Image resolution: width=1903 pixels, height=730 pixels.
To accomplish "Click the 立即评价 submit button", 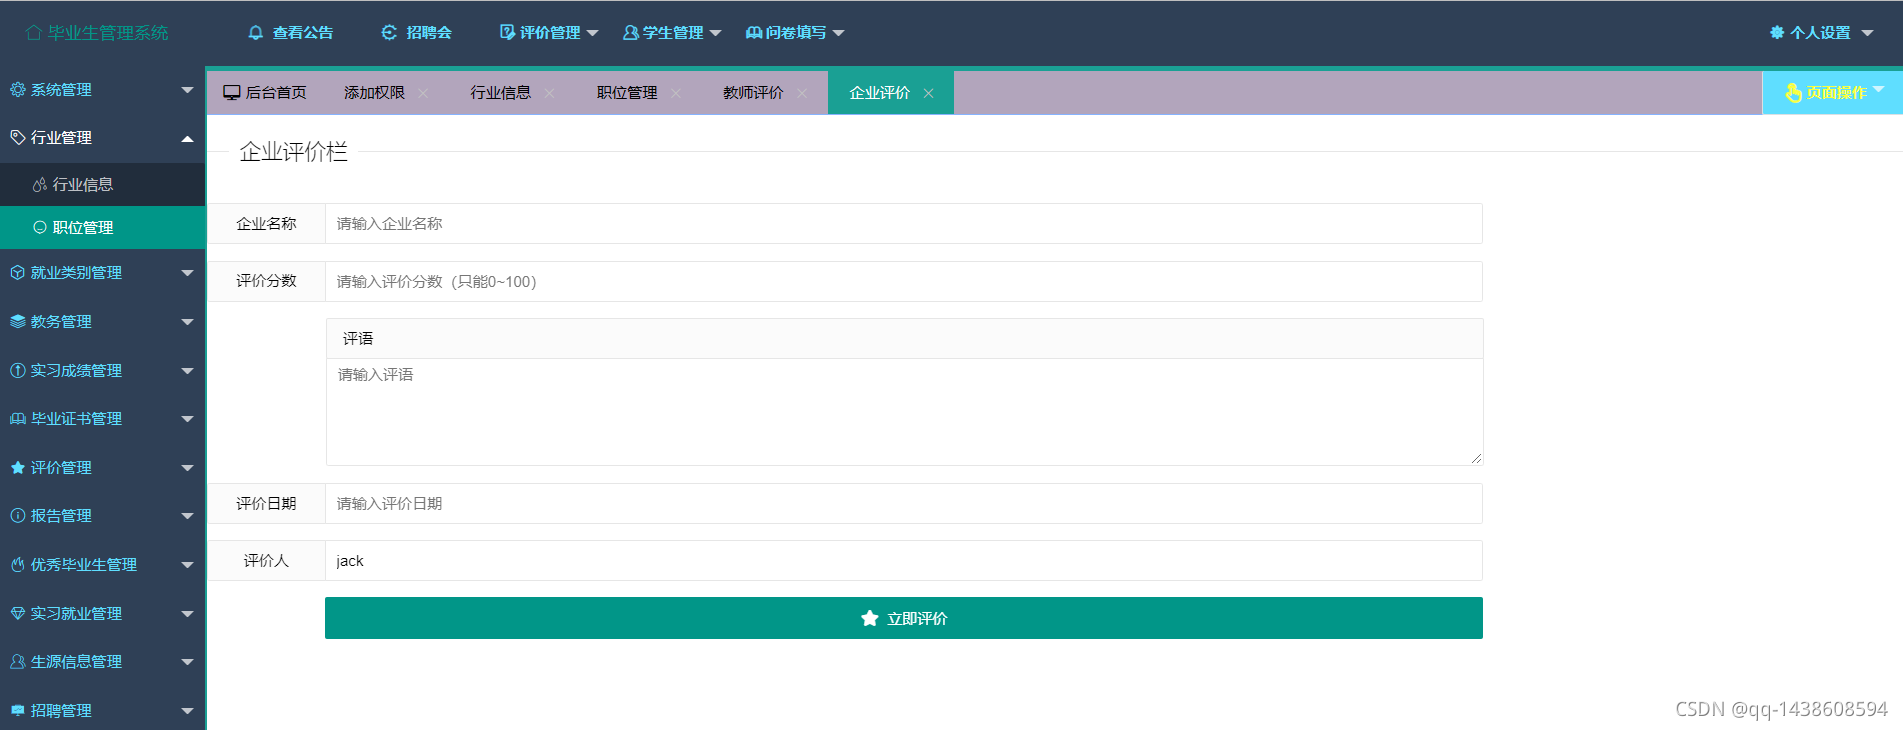I will tap(904, 618).
